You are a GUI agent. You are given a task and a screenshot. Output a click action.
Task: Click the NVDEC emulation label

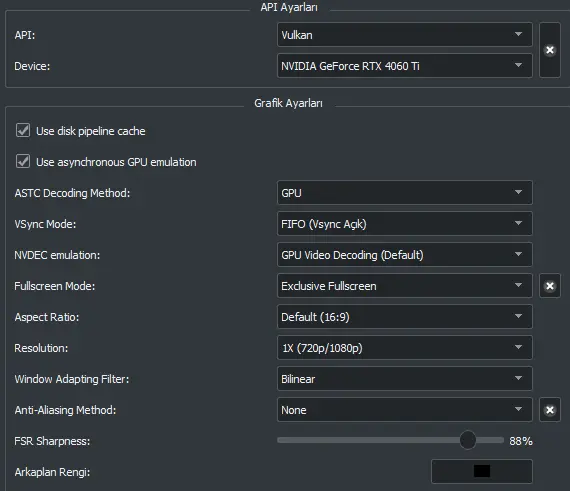[57, 255]
